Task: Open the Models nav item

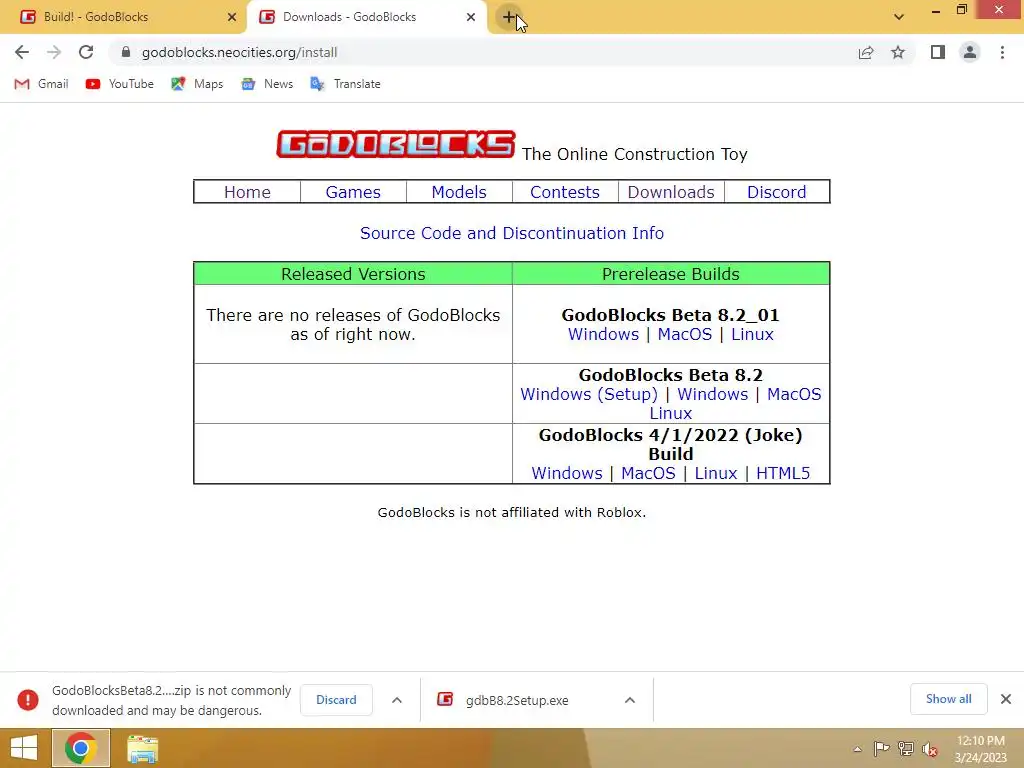Action: point(458,192)
